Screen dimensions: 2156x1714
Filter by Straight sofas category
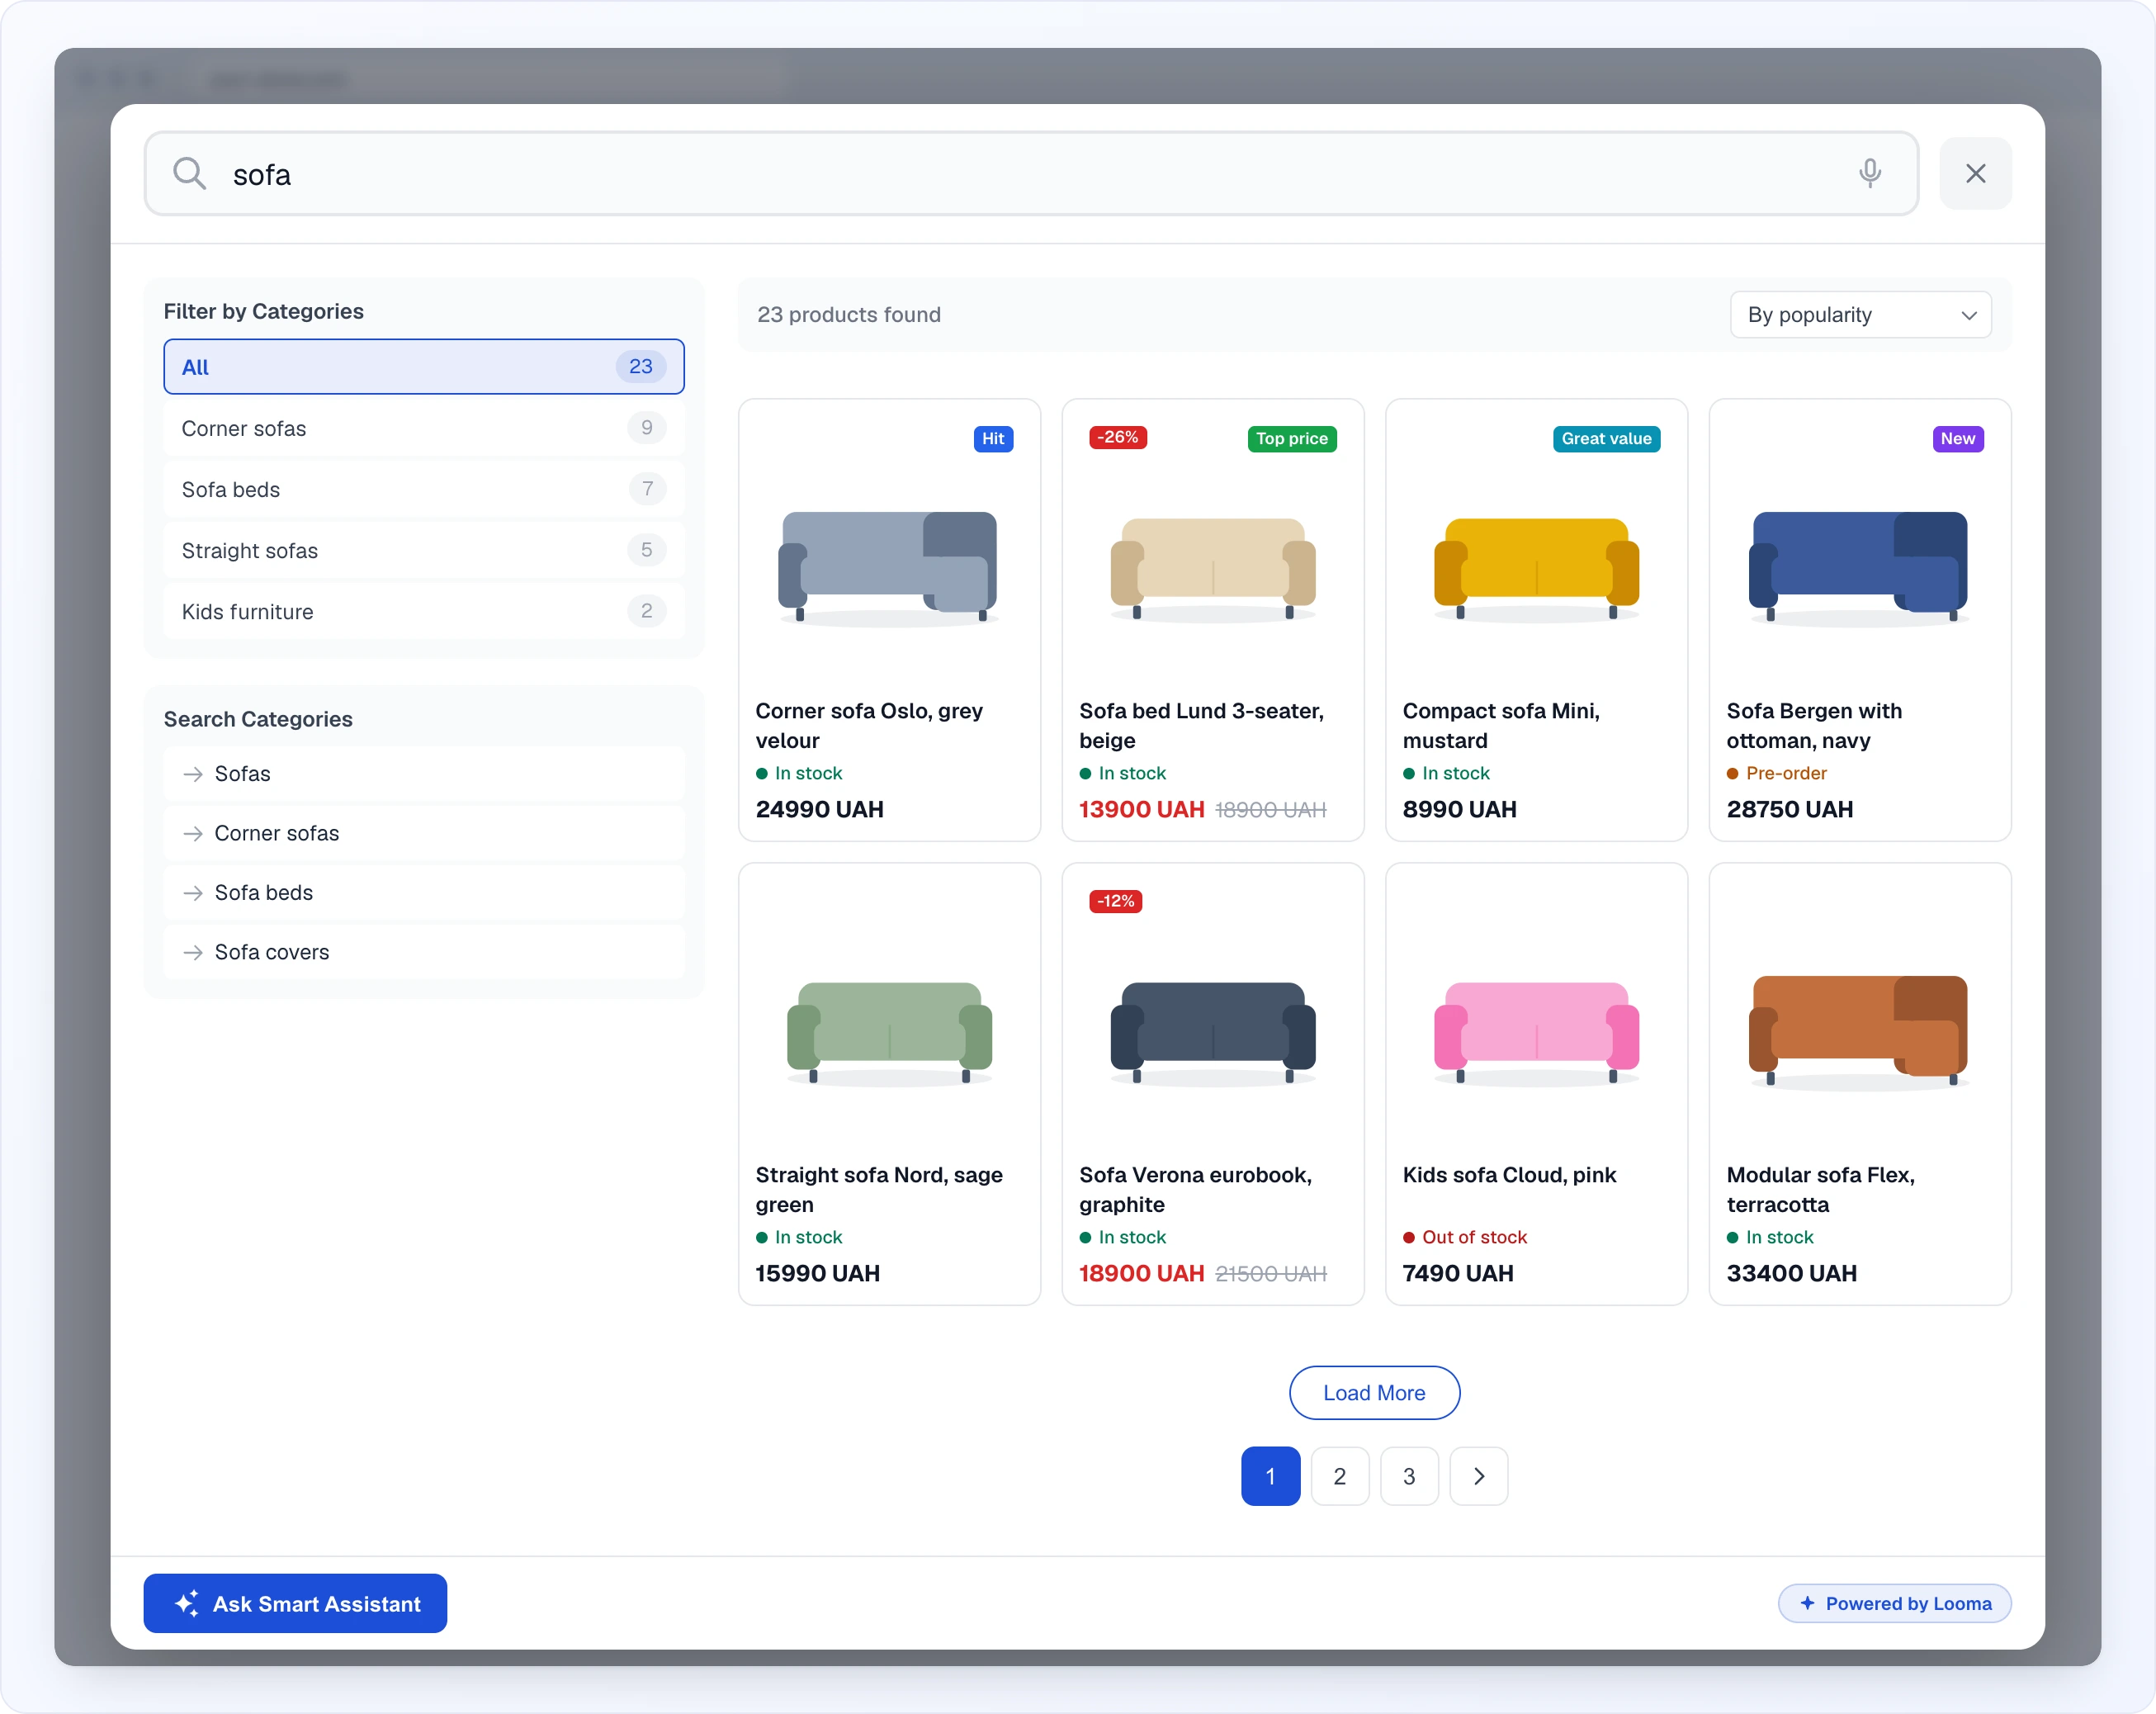(424, 550)
